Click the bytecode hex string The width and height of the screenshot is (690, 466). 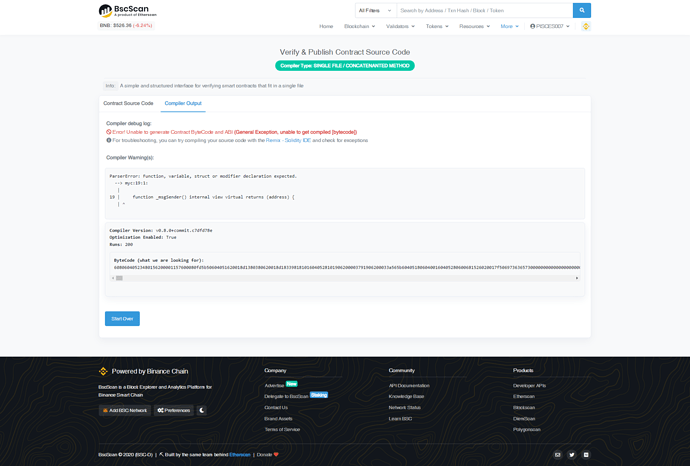347,267
